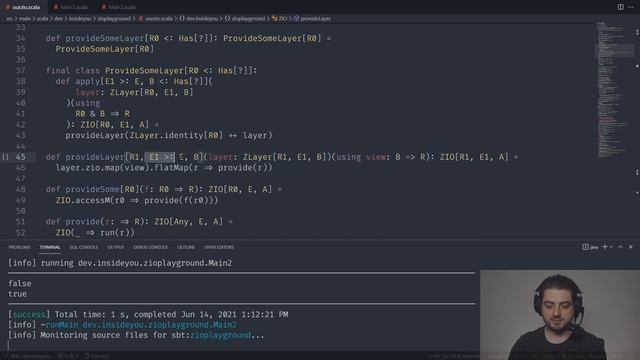Screen dimensions: 640x360
Task: Click line number 37 in the gutter
Action: coord(20,71)
